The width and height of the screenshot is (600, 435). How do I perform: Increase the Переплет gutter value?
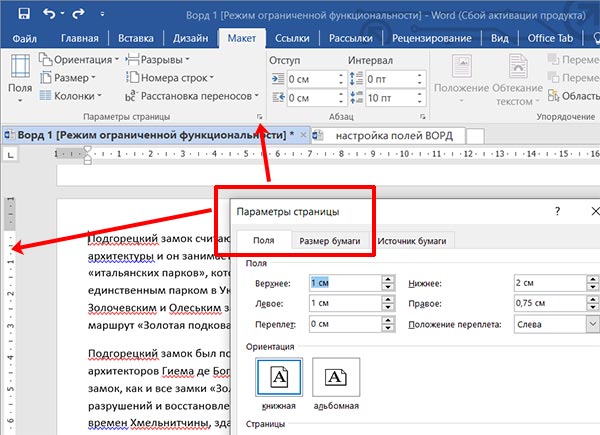point(388,320)
